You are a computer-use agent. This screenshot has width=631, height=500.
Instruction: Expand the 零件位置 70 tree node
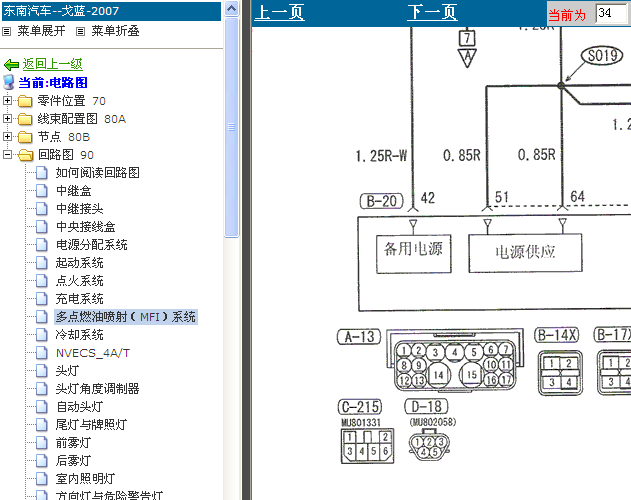pyautogui.click(x=7, y=100)
